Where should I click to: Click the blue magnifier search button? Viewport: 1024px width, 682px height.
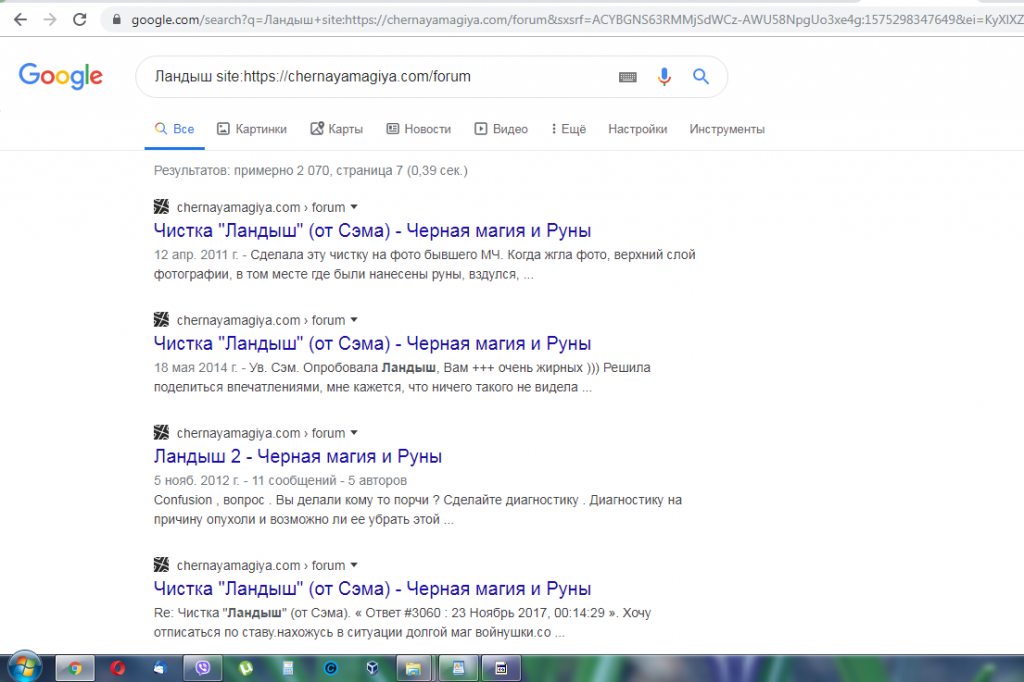[x=701, y=76]
